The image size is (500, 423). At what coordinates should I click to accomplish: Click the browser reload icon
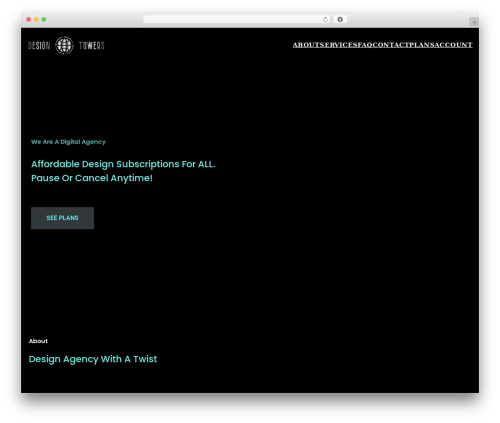coord(325,19)
